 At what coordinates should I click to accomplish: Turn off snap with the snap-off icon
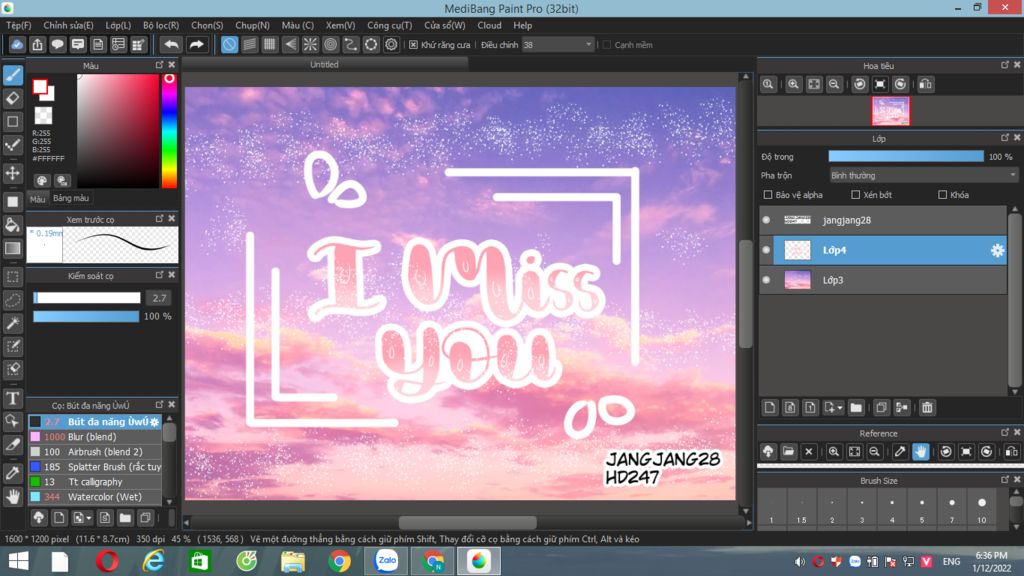[229, 44]
